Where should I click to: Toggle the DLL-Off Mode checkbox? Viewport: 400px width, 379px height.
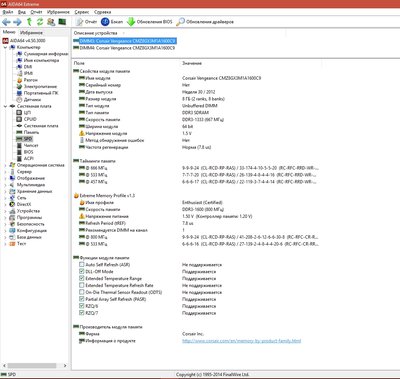pos(82,271)
